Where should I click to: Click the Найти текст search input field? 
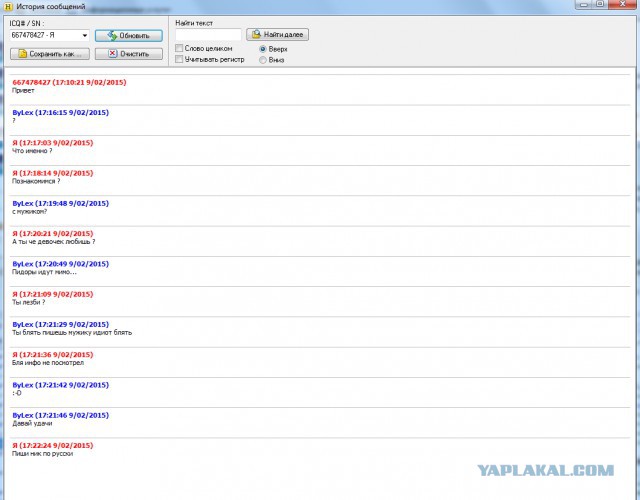[207, 35]
